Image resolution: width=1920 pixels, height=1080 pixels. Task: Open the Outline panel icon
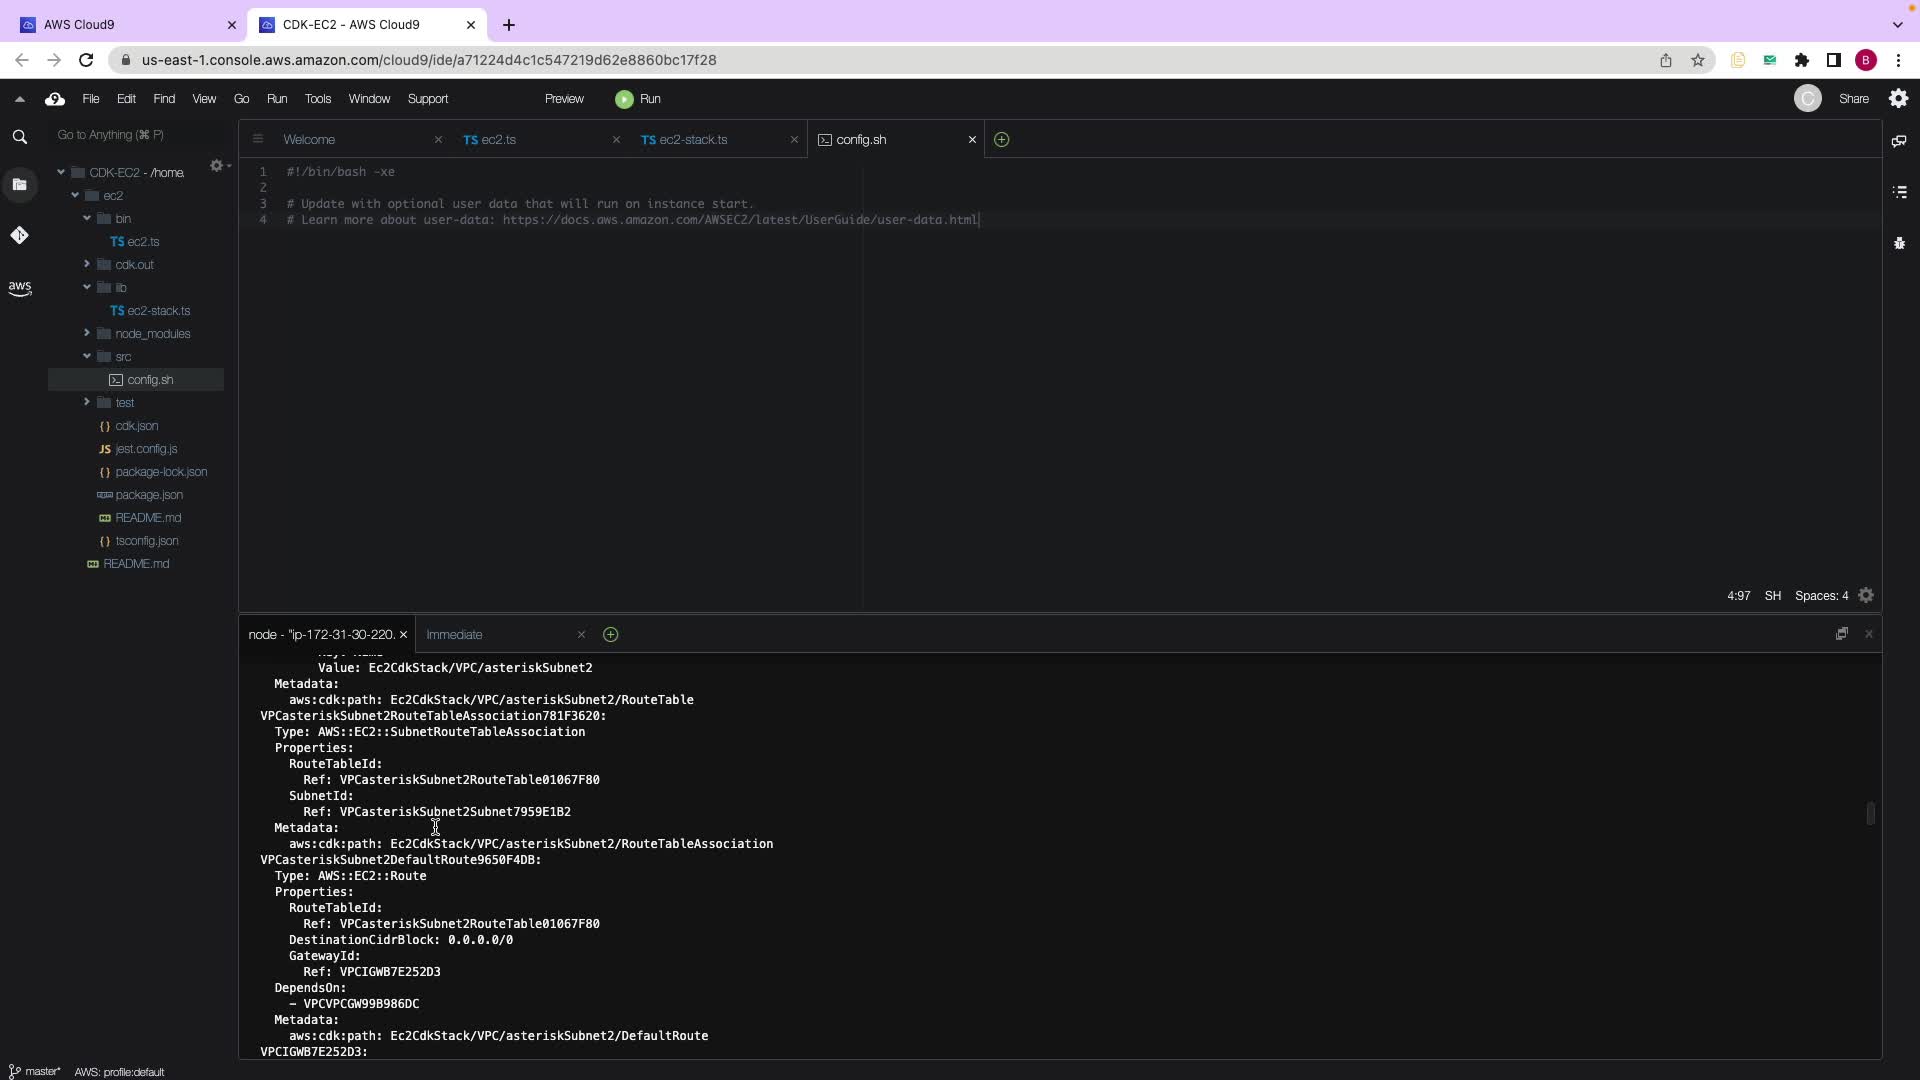coord(1899,192)
